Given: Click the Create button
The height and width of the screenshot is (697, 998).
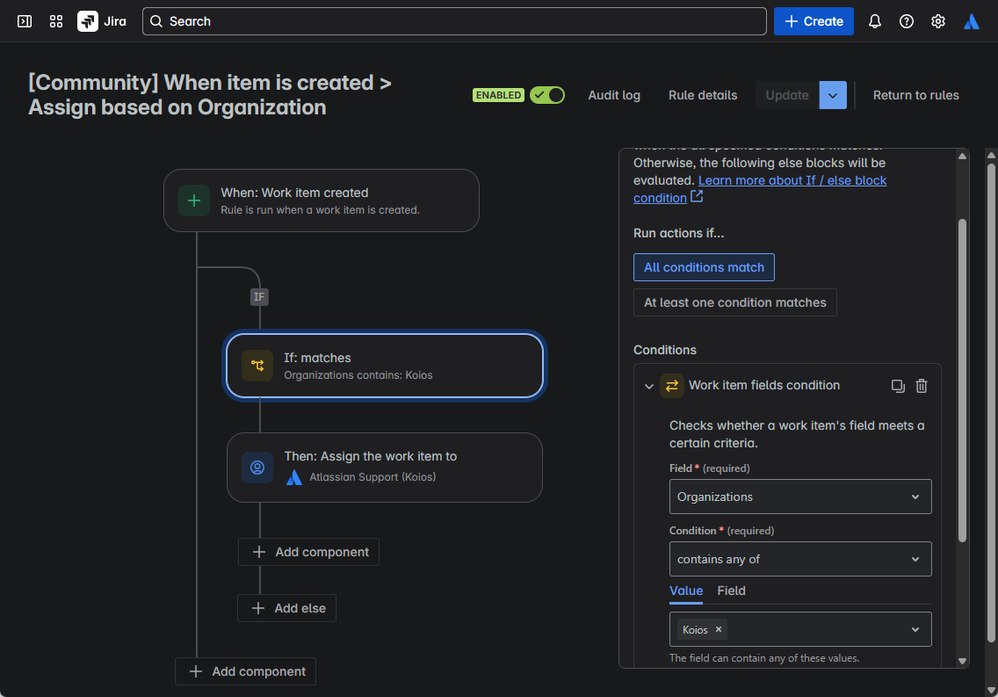Looking at the screenshot, I should pos(813,22).
